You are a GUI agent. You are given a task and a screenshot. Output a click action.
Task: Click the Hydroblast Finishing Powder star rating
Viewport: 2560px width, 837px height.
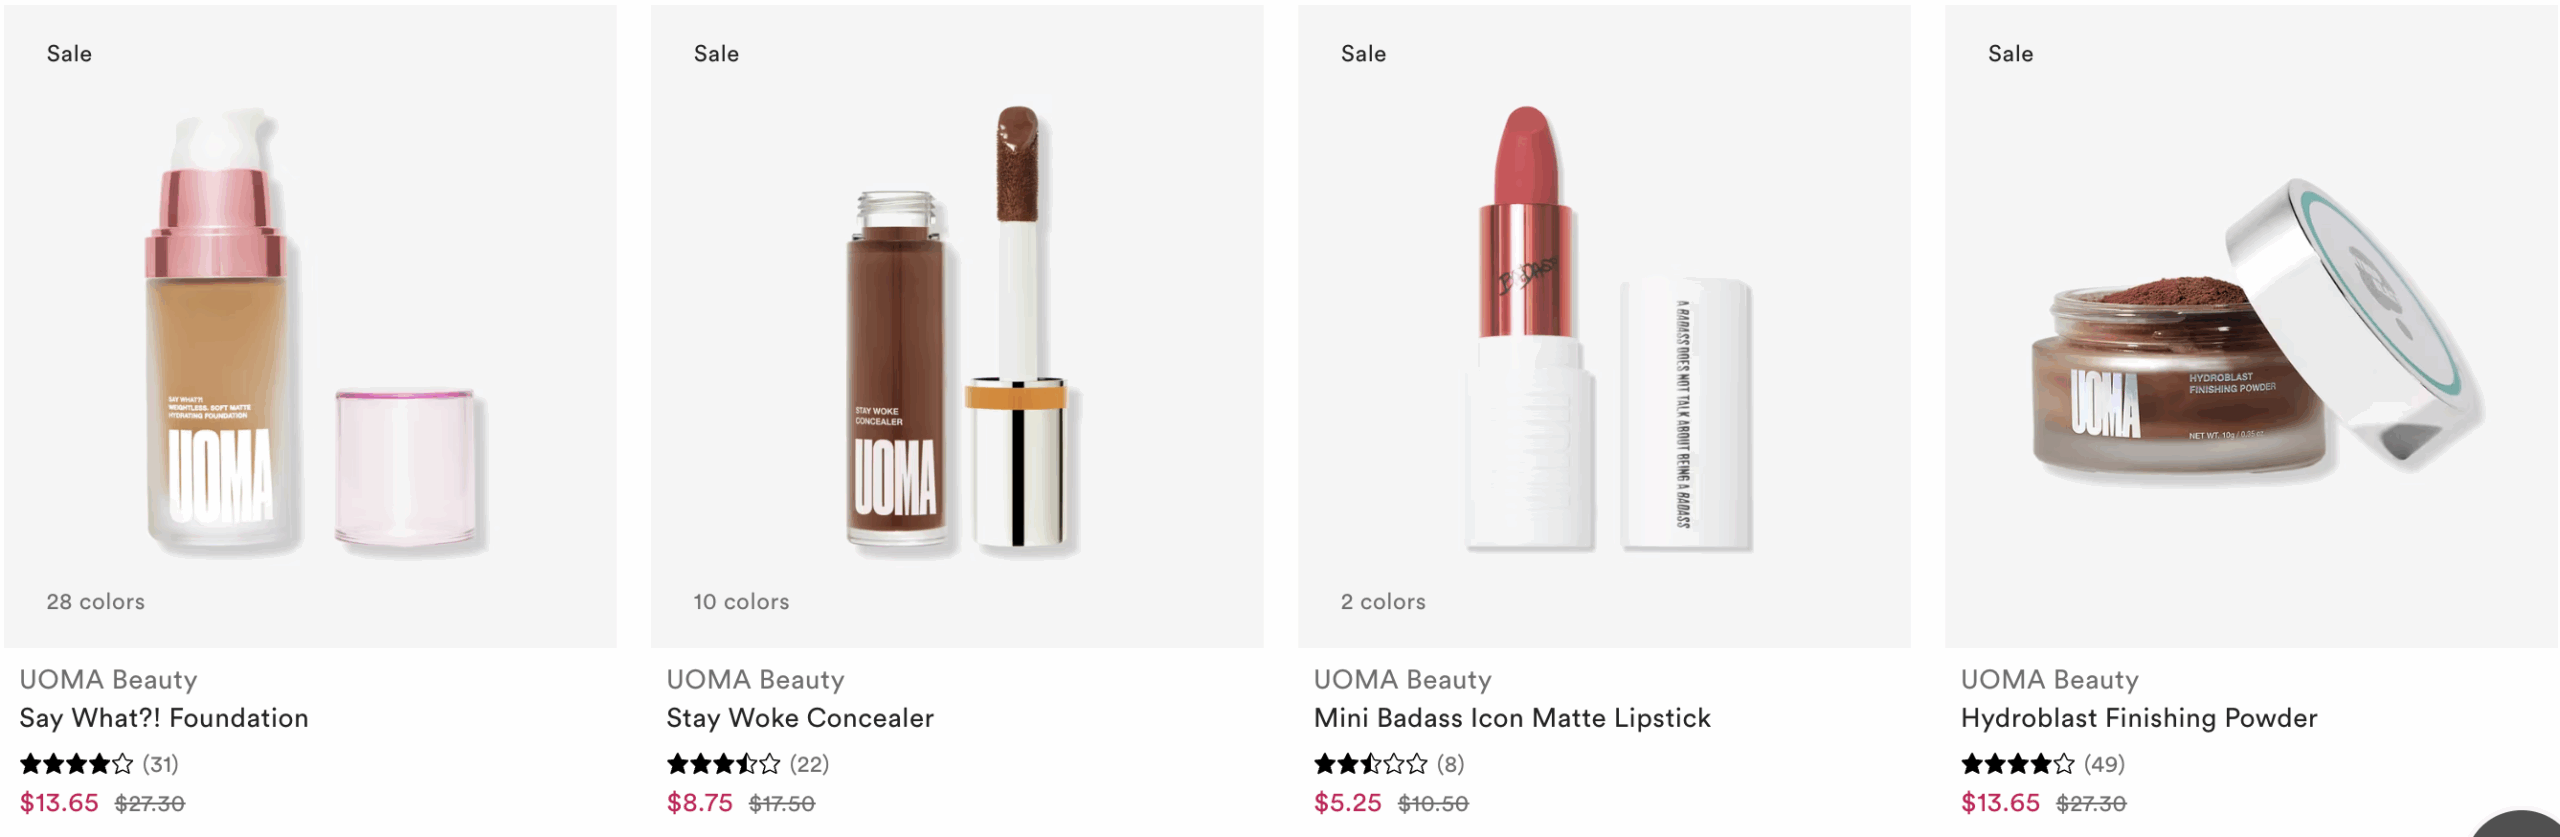point(2017,764)
